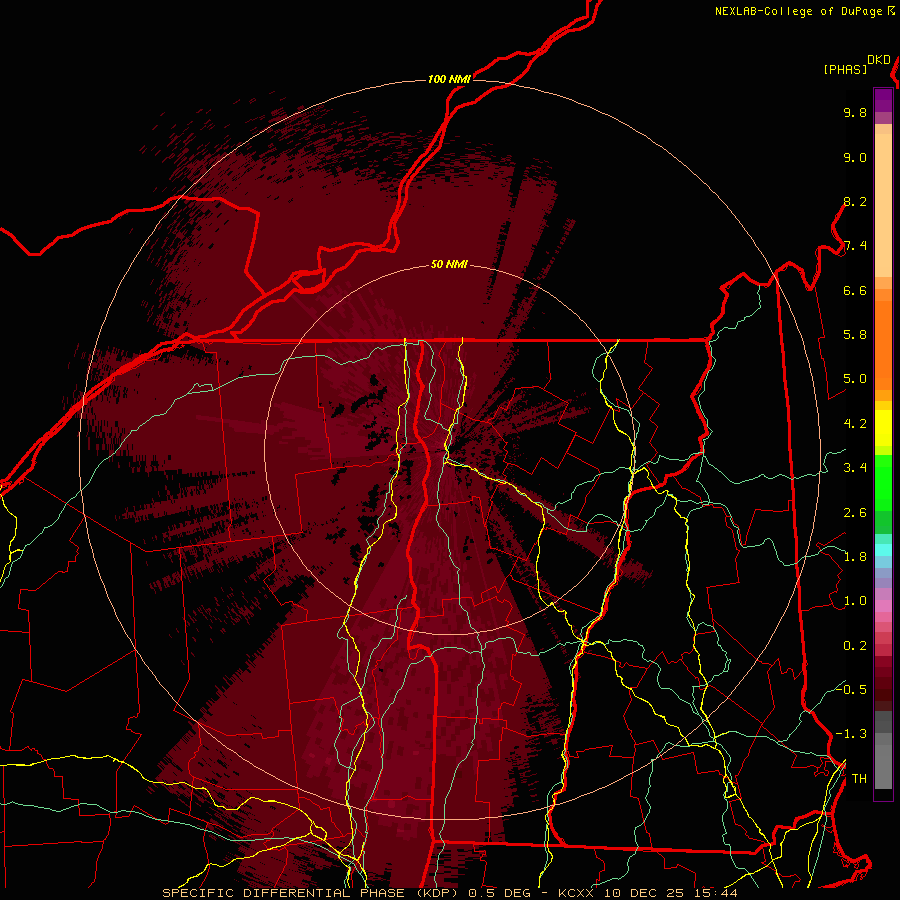Click the -0.5 color scale value
The height and width of the screenshot is (900, 900).
851,690
